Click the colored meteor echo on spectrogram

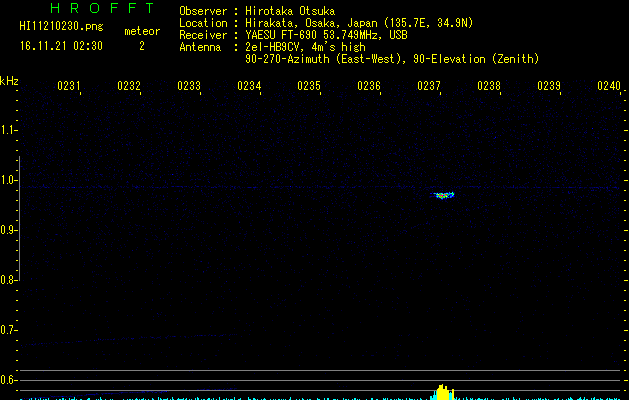coord(442,195)
